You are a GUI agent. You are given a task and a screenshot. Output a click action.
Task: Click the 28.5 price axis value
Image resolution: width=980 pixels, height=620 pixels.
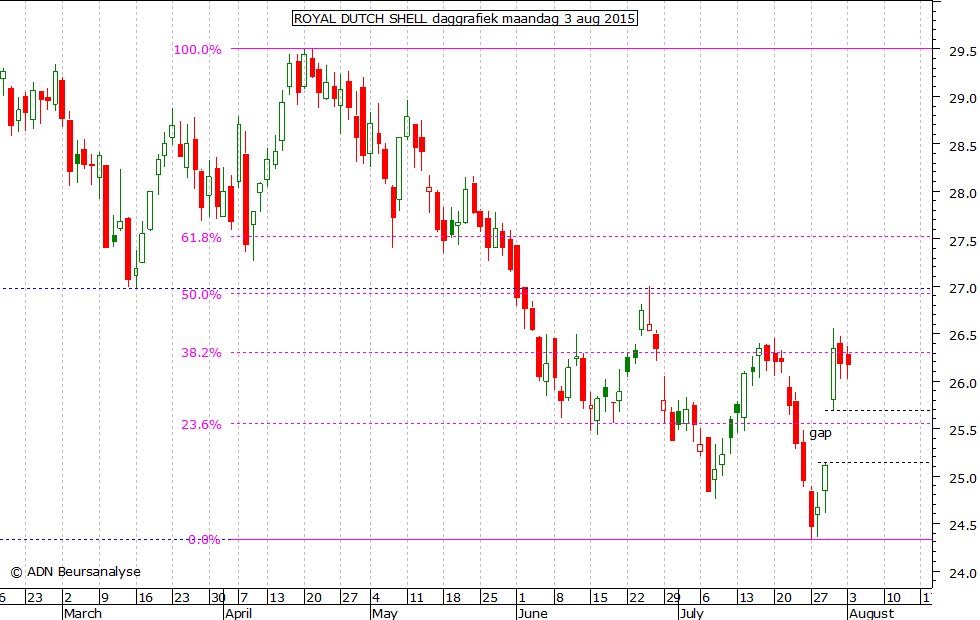pyautogui.click(x=962, y=146)
